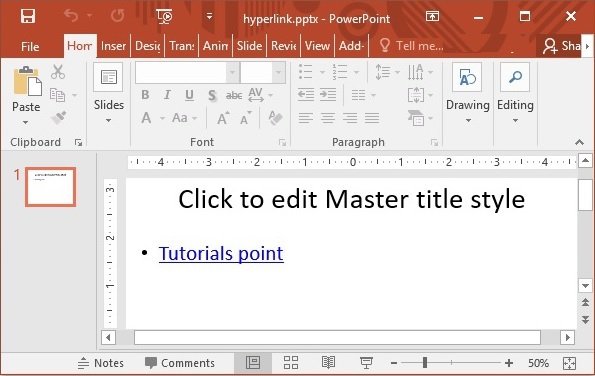This screenshot has height=376, width=595.
Task: Undo the last action
Action: click(x=71, y=16)
